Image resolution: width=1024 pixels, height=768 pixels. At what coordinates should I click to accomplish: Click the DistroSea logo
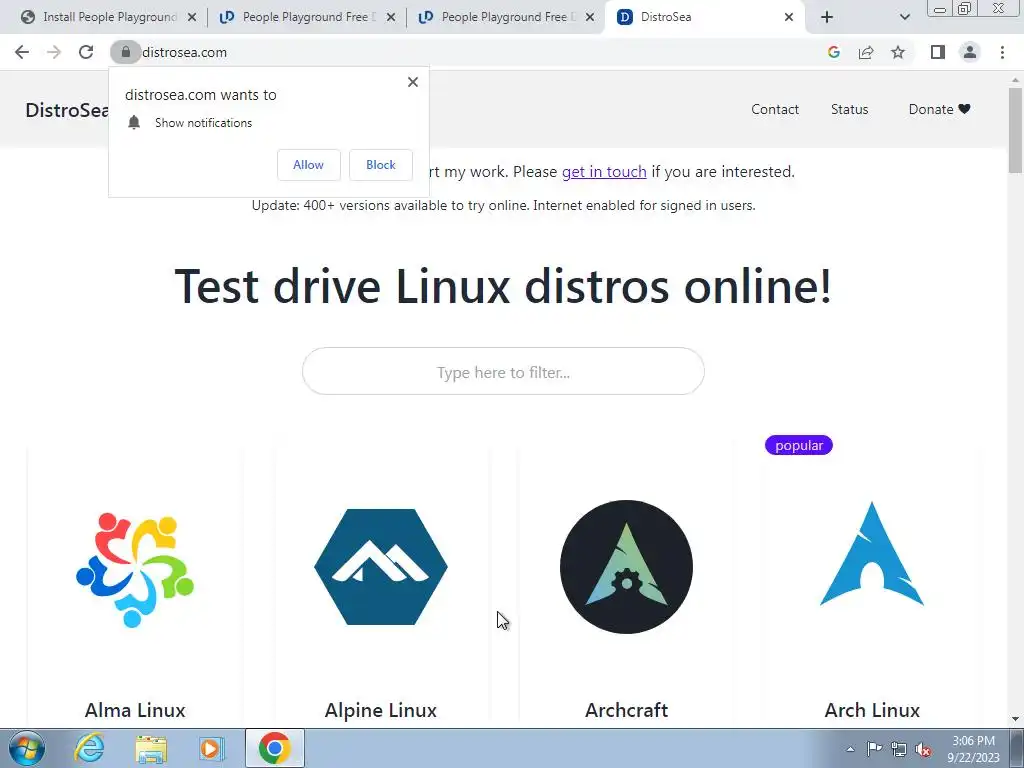(67, 110)
